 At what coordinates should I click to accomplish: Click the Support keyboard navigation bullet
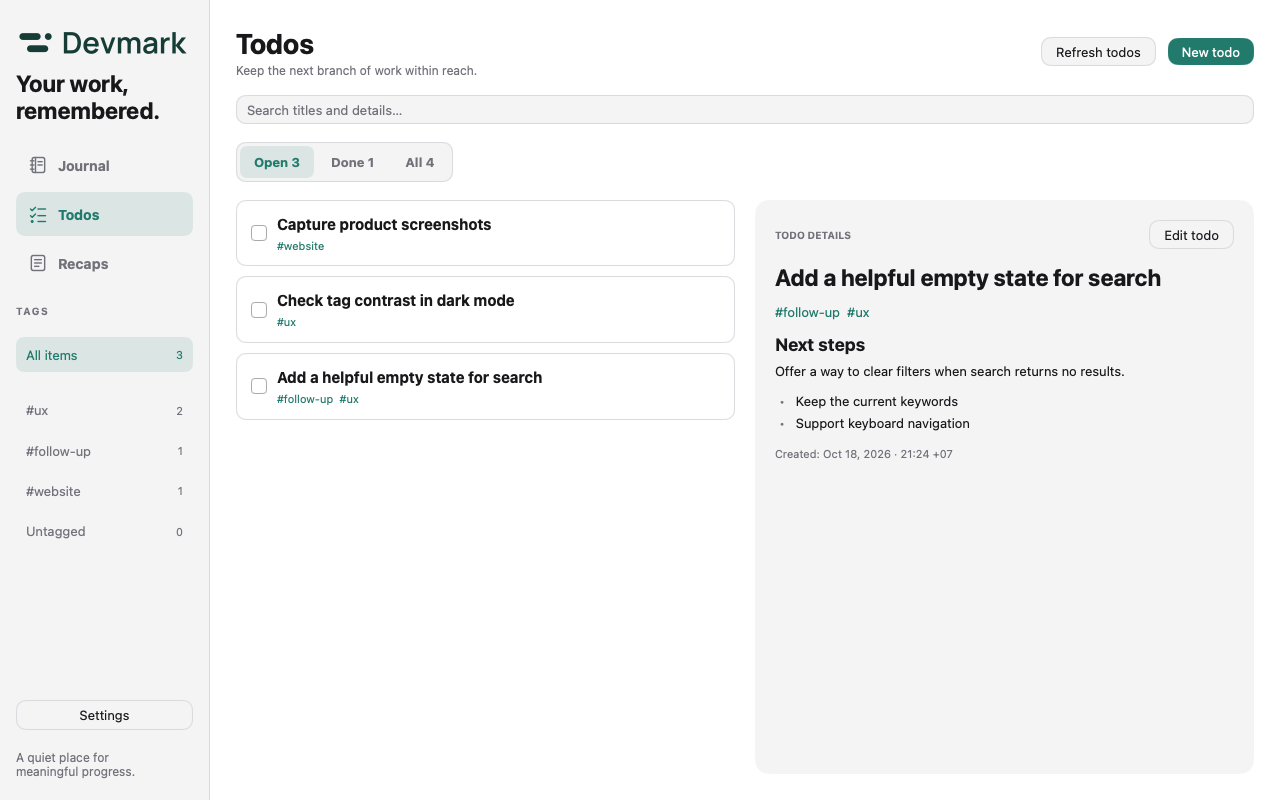[x=883, y=423]
